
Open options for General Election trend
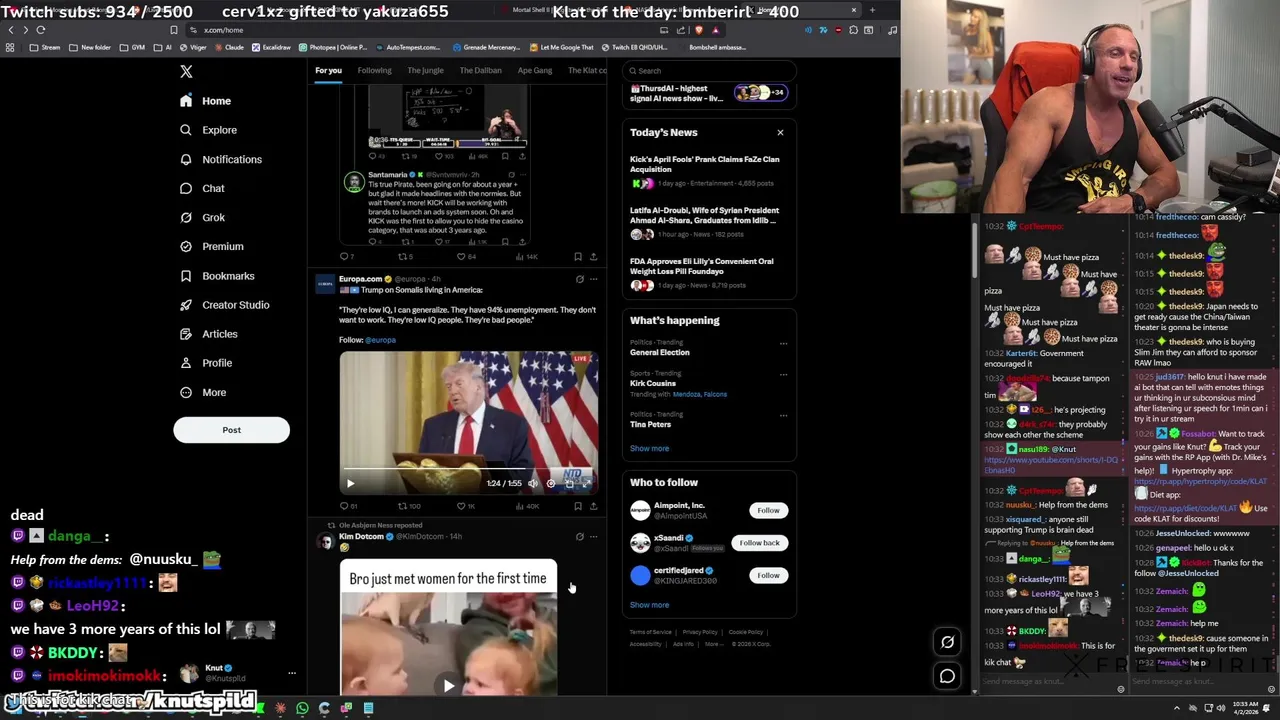[783, 344]
